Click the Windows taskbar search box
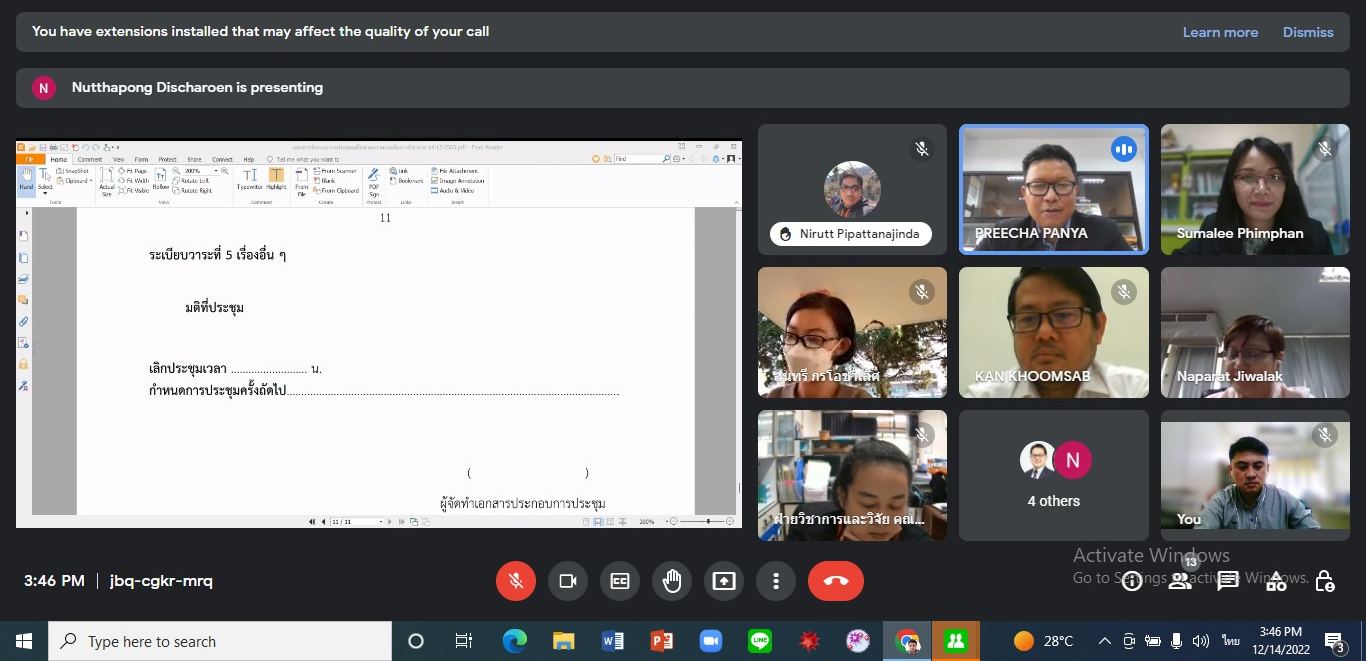1366x661 pixels. coord(220,641)
